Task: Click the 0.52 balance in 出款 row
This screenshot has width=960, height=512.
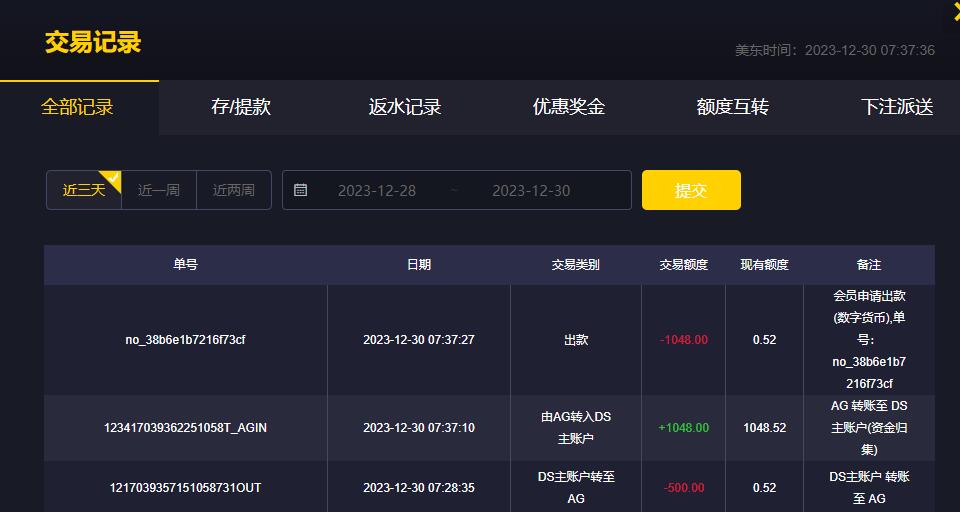Action: 765,339
